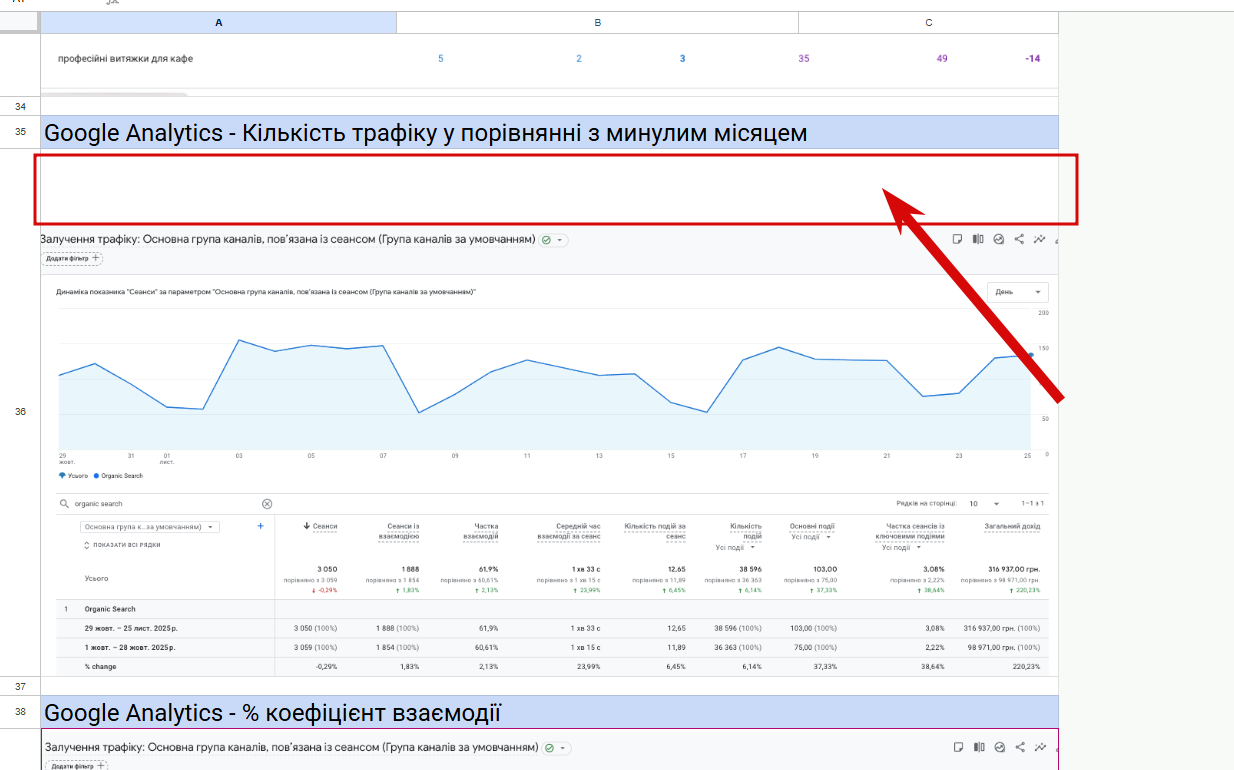Click the '% change' row label
This screenshot has width=1234, height=770.
(101, 667)
